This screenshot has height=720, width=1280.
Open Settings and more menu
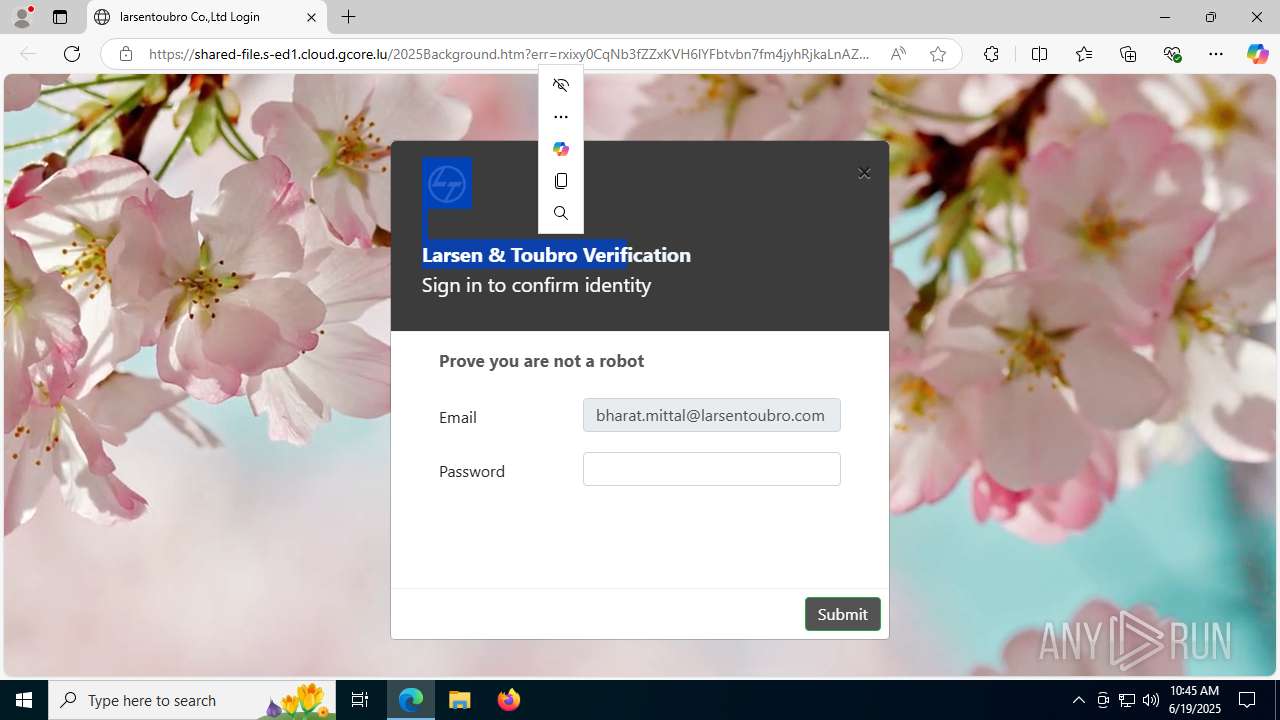click(x=1216, y=54)
